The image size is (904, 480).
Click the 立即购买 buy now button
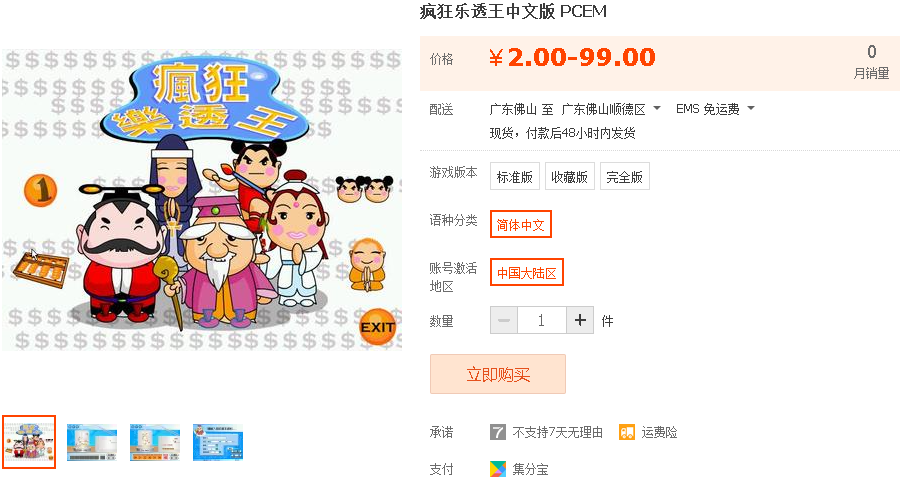pyautogui.click(x=498, y=374)
